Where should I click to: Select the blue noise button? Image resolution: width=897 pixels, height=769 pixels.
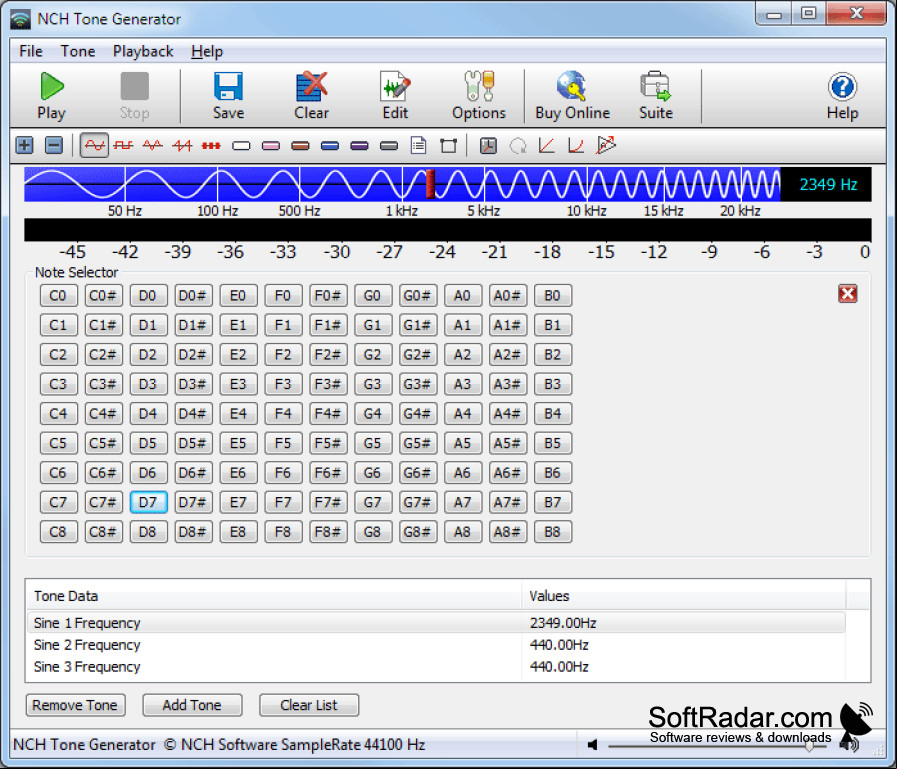point(330,146)
